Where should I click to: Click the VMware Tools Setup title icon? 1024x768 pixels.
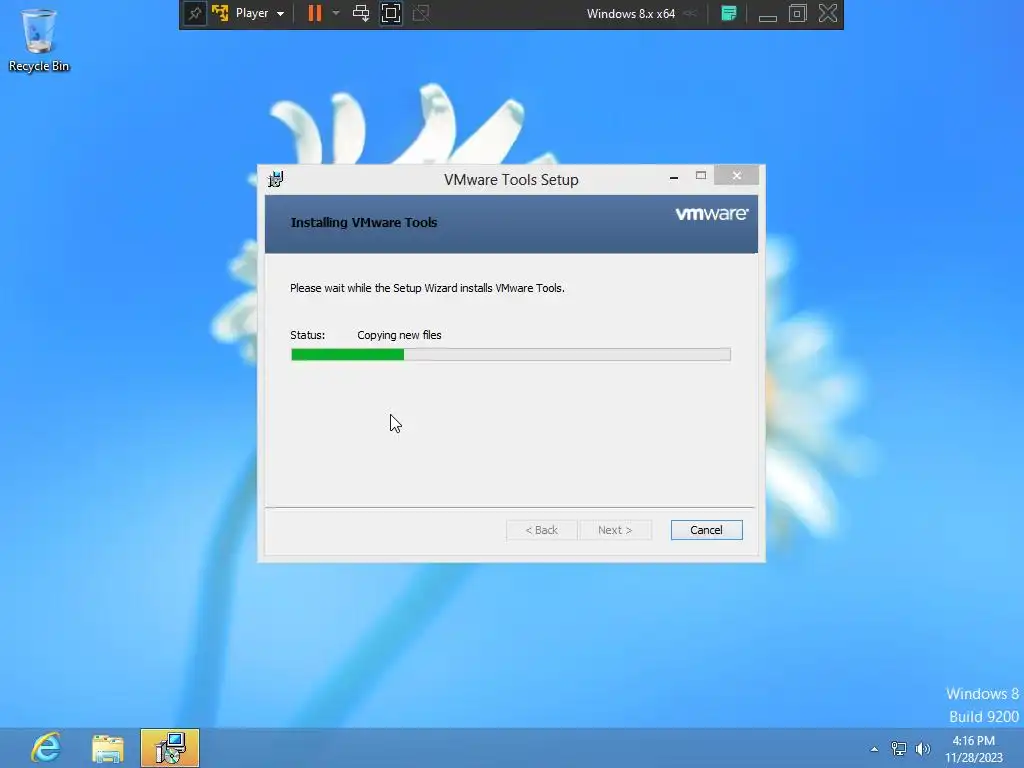pos(276,179)
